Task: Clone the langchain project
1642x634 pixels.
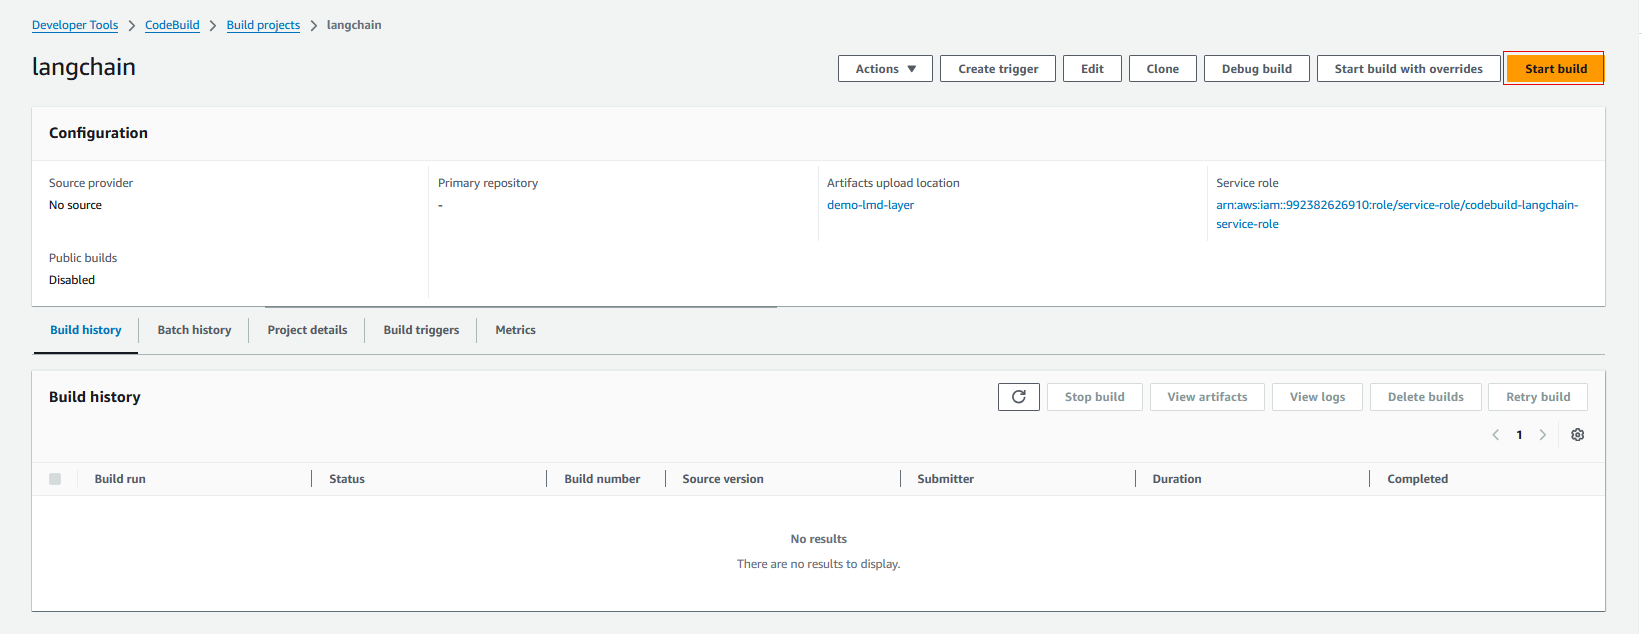Action: coord(1162,69)
